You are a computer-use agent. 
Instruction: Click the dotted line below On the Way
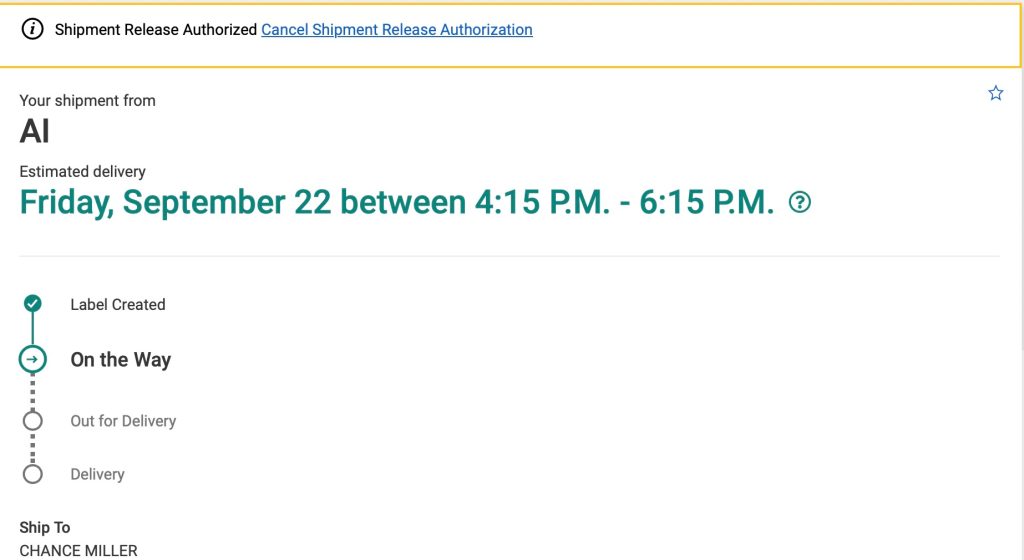33,391
